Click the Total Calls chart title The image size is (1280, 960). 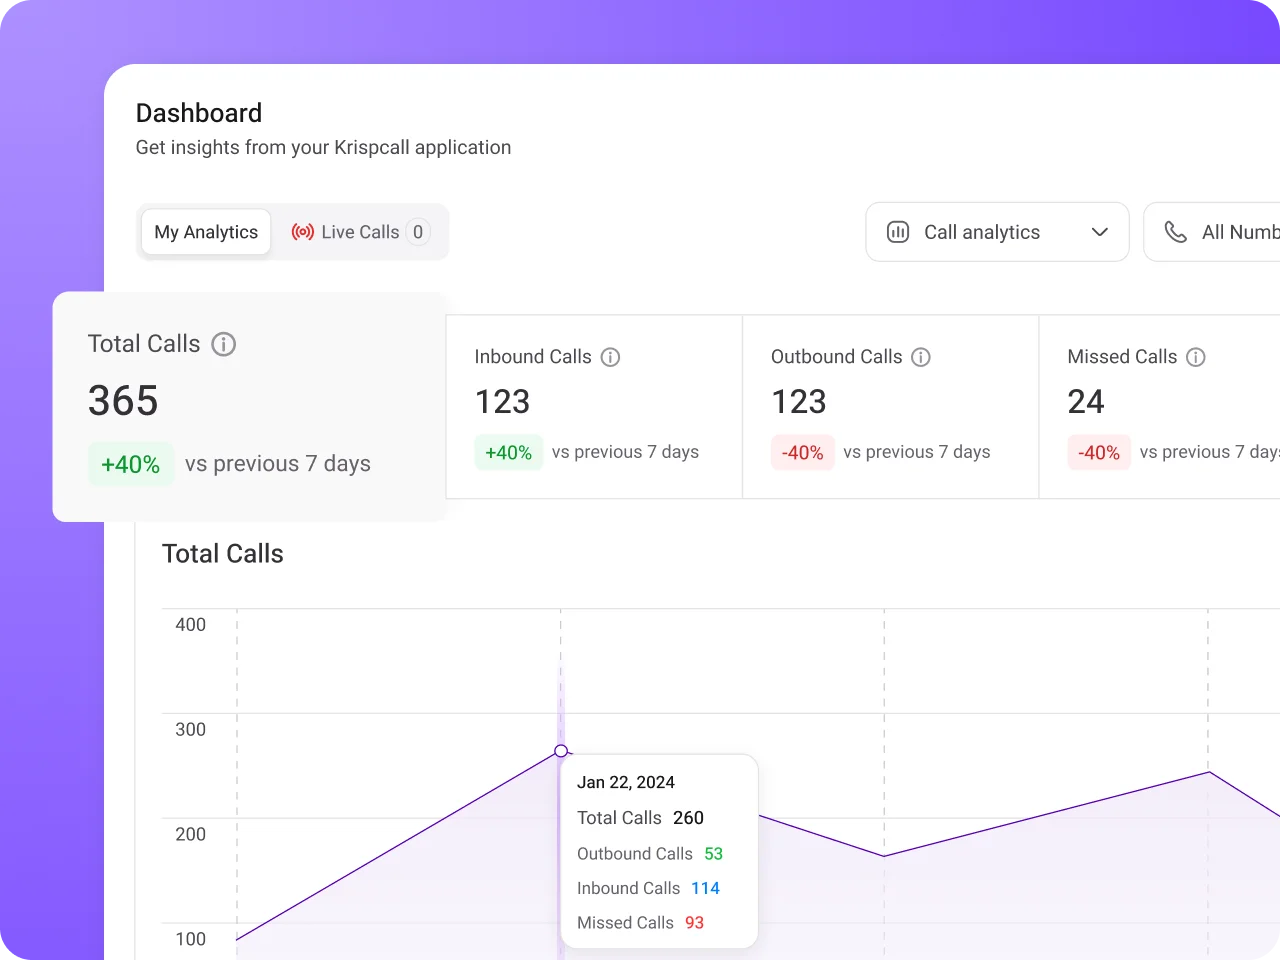point(223,554)
